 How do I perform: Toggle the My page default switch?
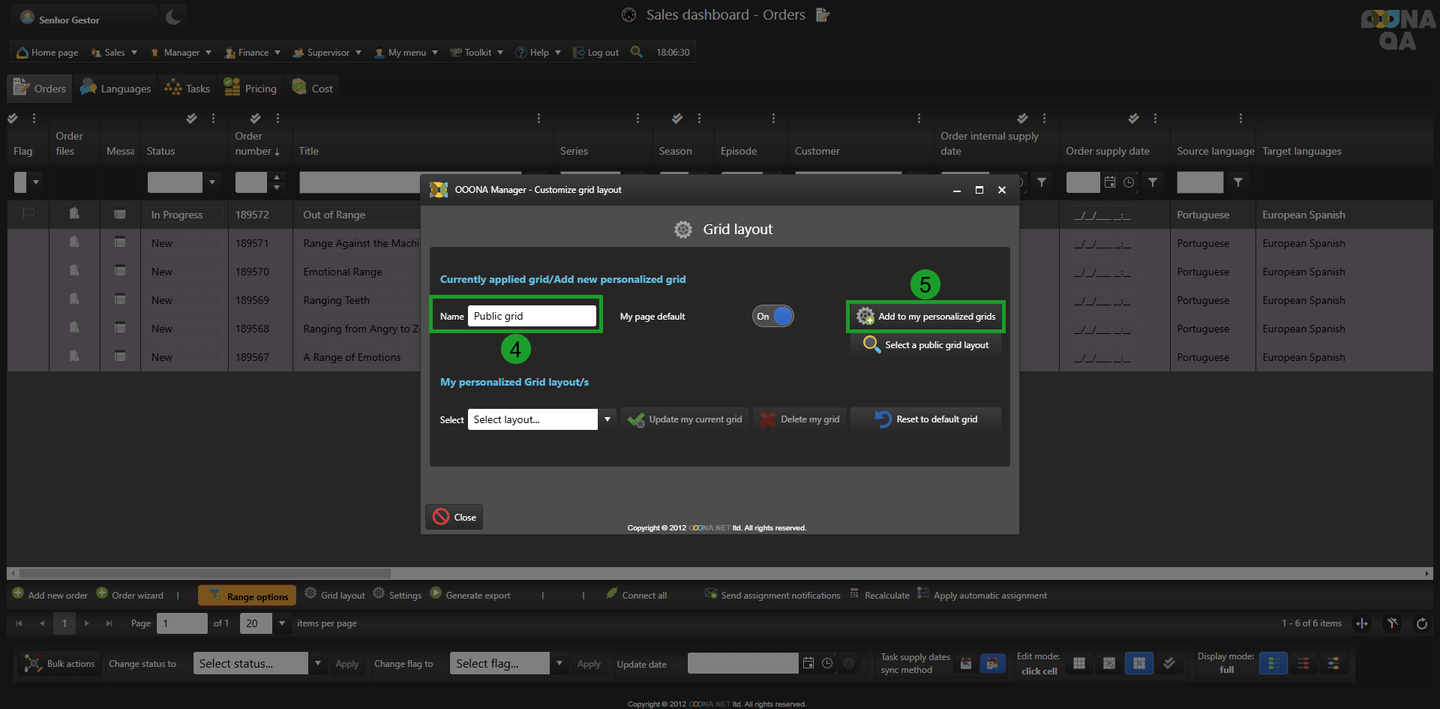[773, 316]
